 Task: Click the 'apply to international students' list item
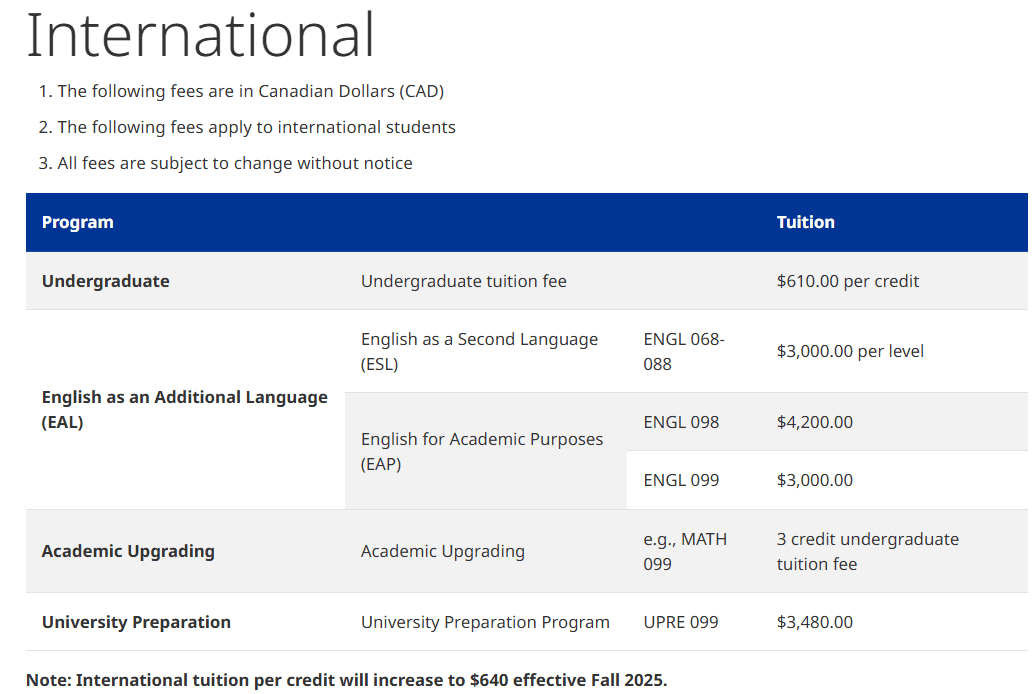[x=256, y=127]
